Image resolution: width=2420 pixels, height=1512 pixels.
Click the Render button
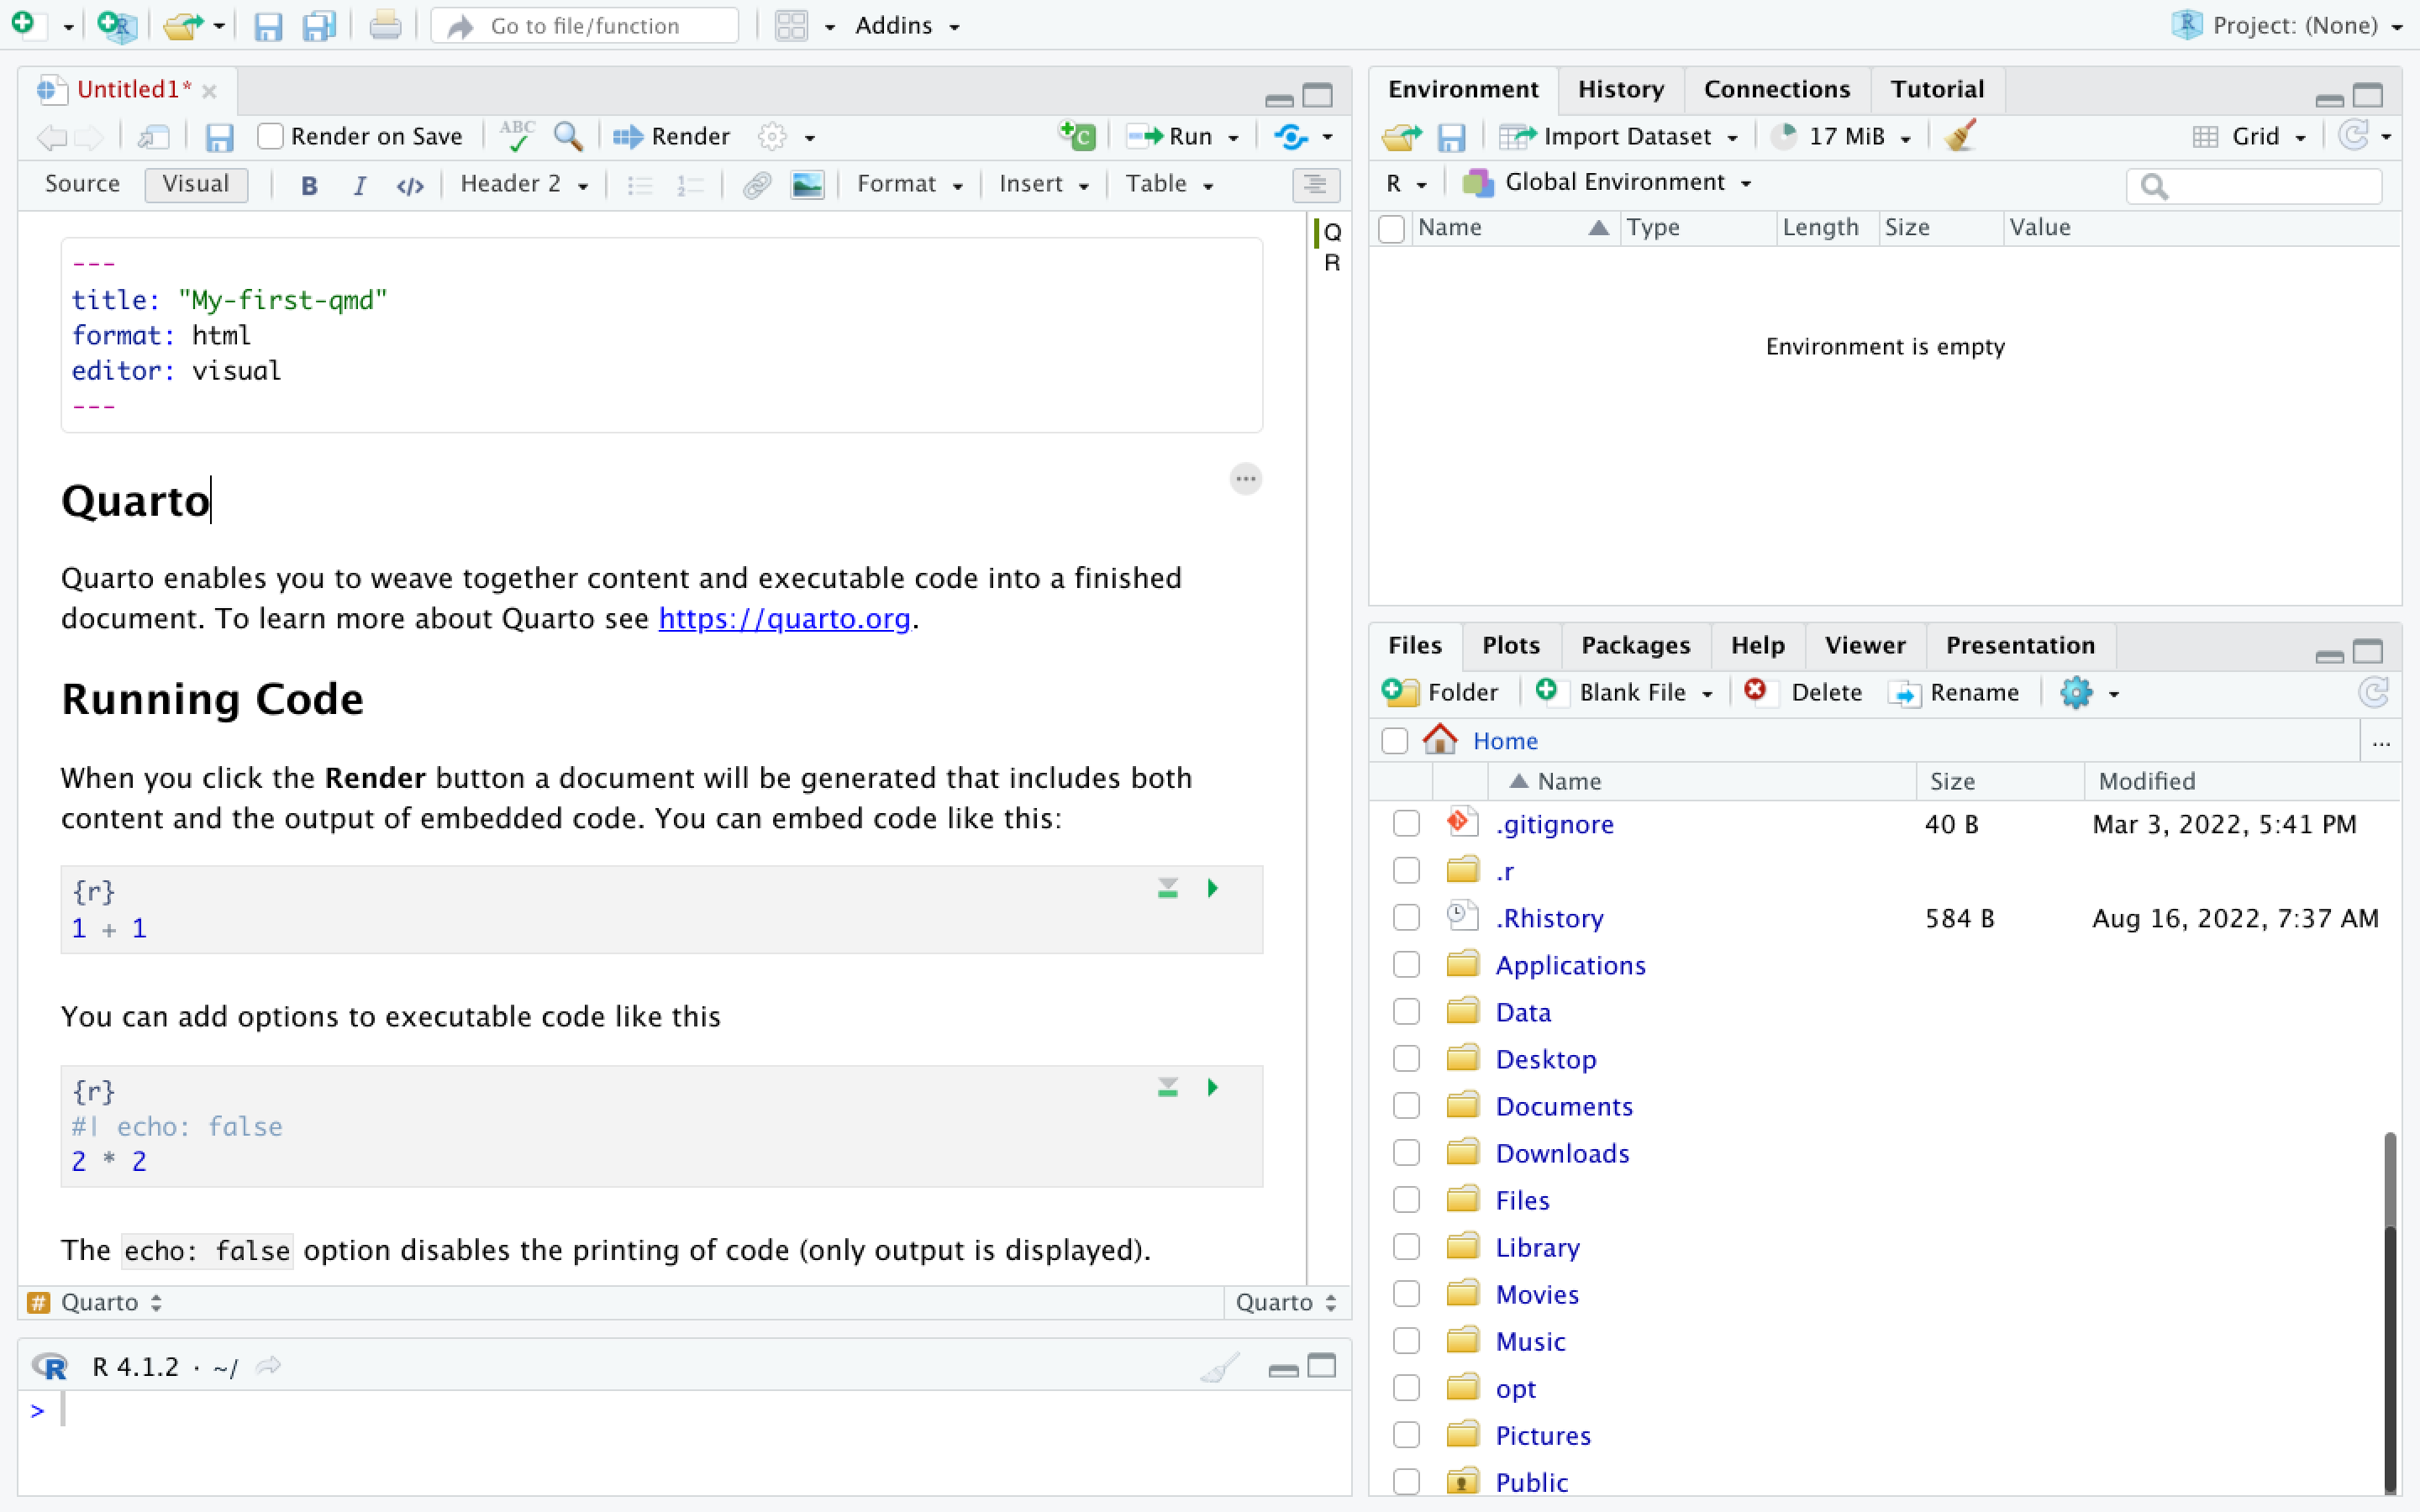coord(672,136)
